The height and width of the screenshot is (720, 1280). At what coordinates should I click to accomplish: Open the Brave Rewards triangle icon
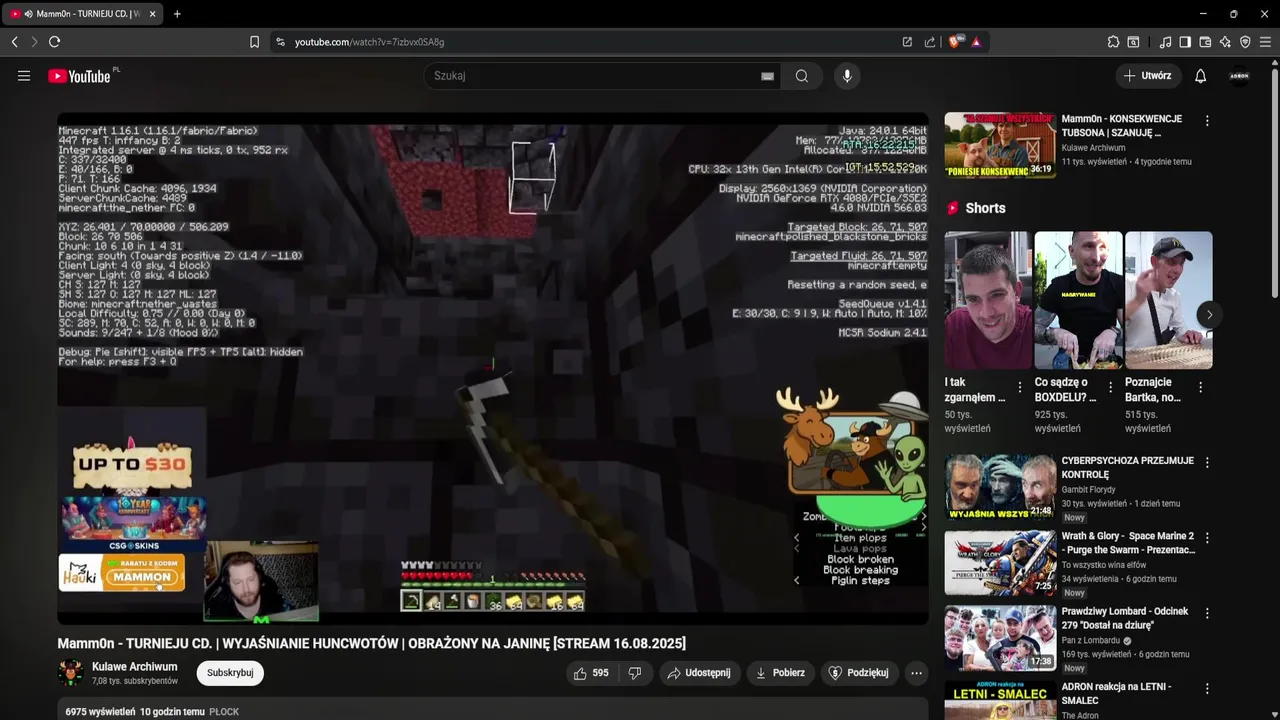(x=976, y=42)
